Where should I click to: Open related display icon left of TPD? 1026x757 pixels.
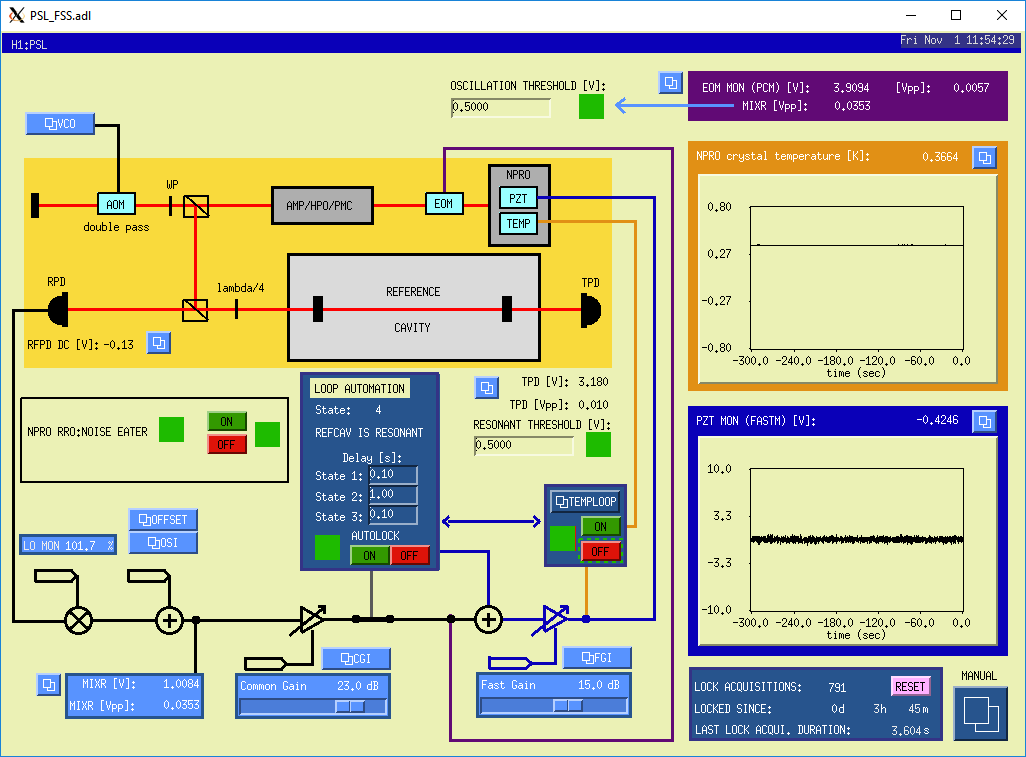coord(486,387)
